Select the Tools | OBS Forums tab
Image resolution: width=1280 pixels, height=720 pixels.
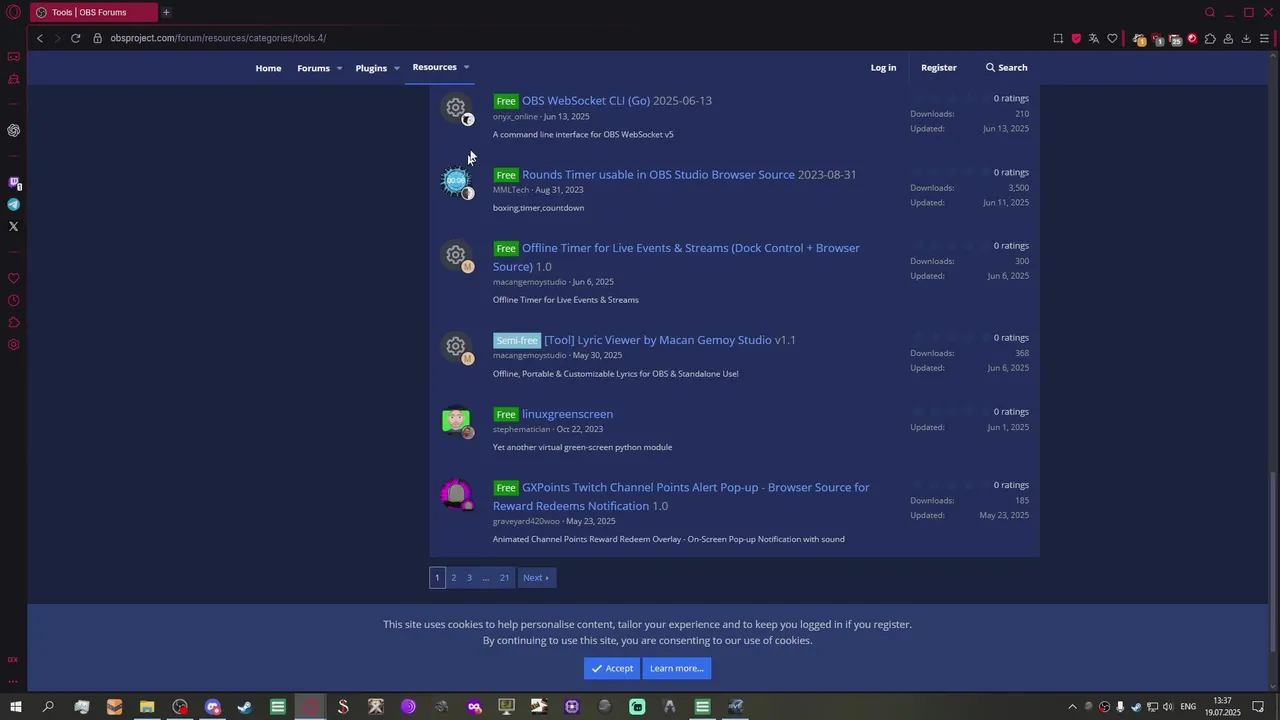tap(93, 12)
